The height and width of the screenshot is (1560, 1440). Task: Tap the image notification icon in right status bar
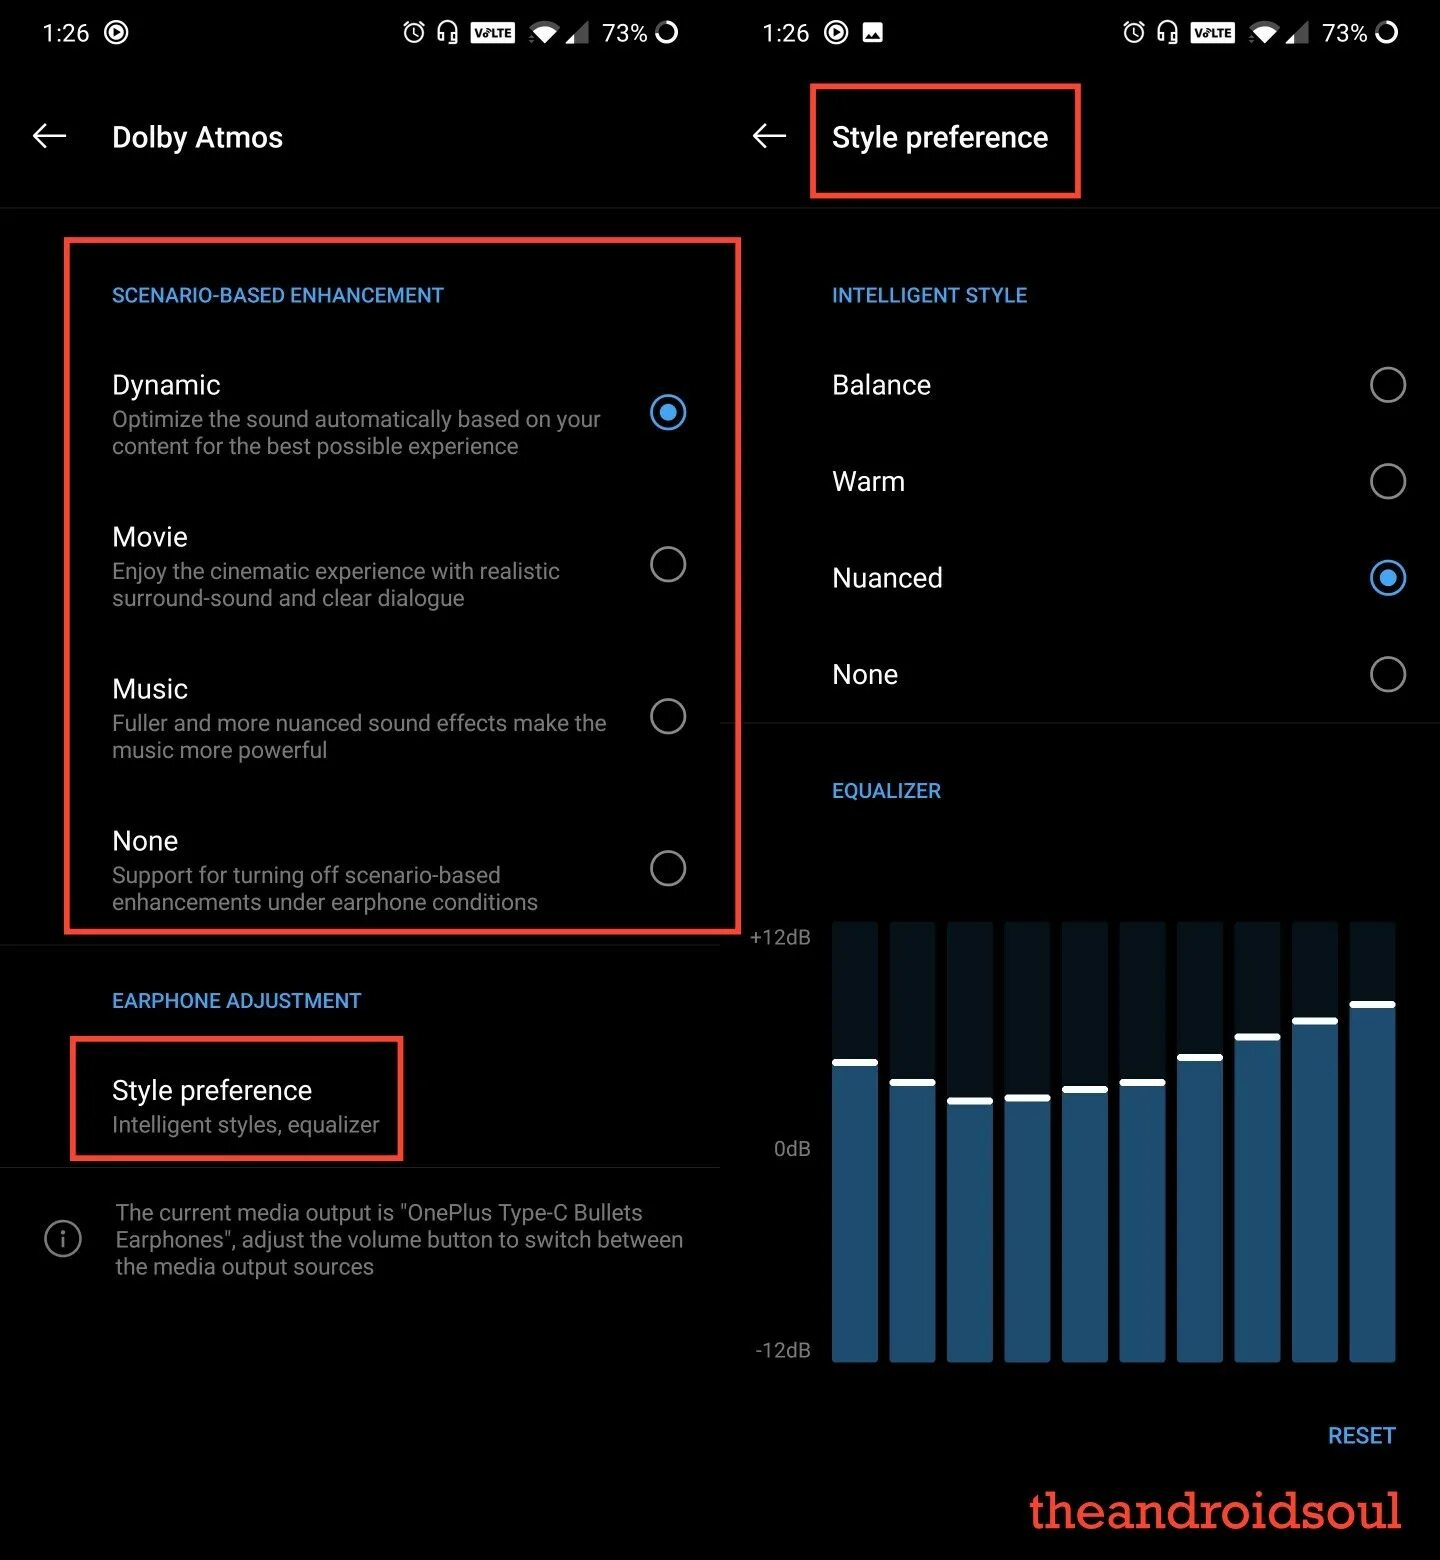(x=873, y=33)
